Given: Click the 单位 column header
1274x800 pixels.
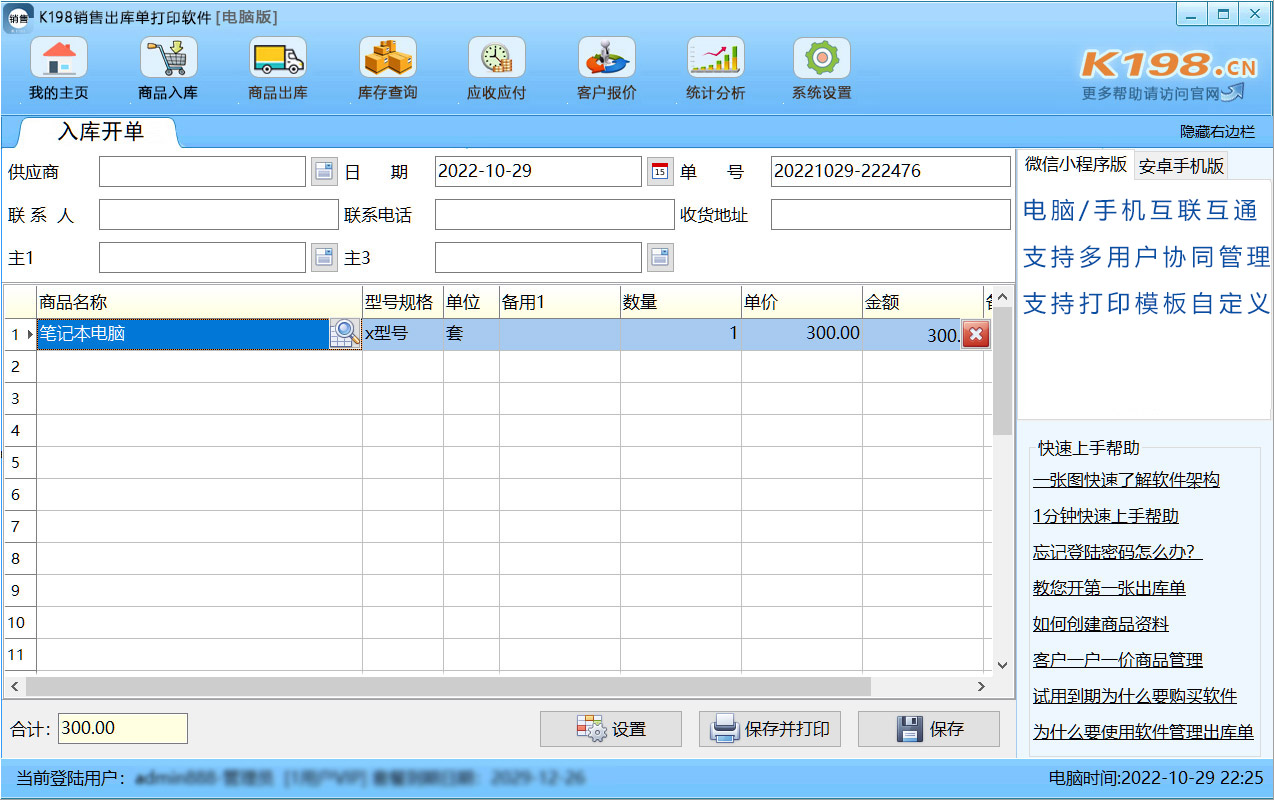Looking at the screenshot, I should (471, 303).
